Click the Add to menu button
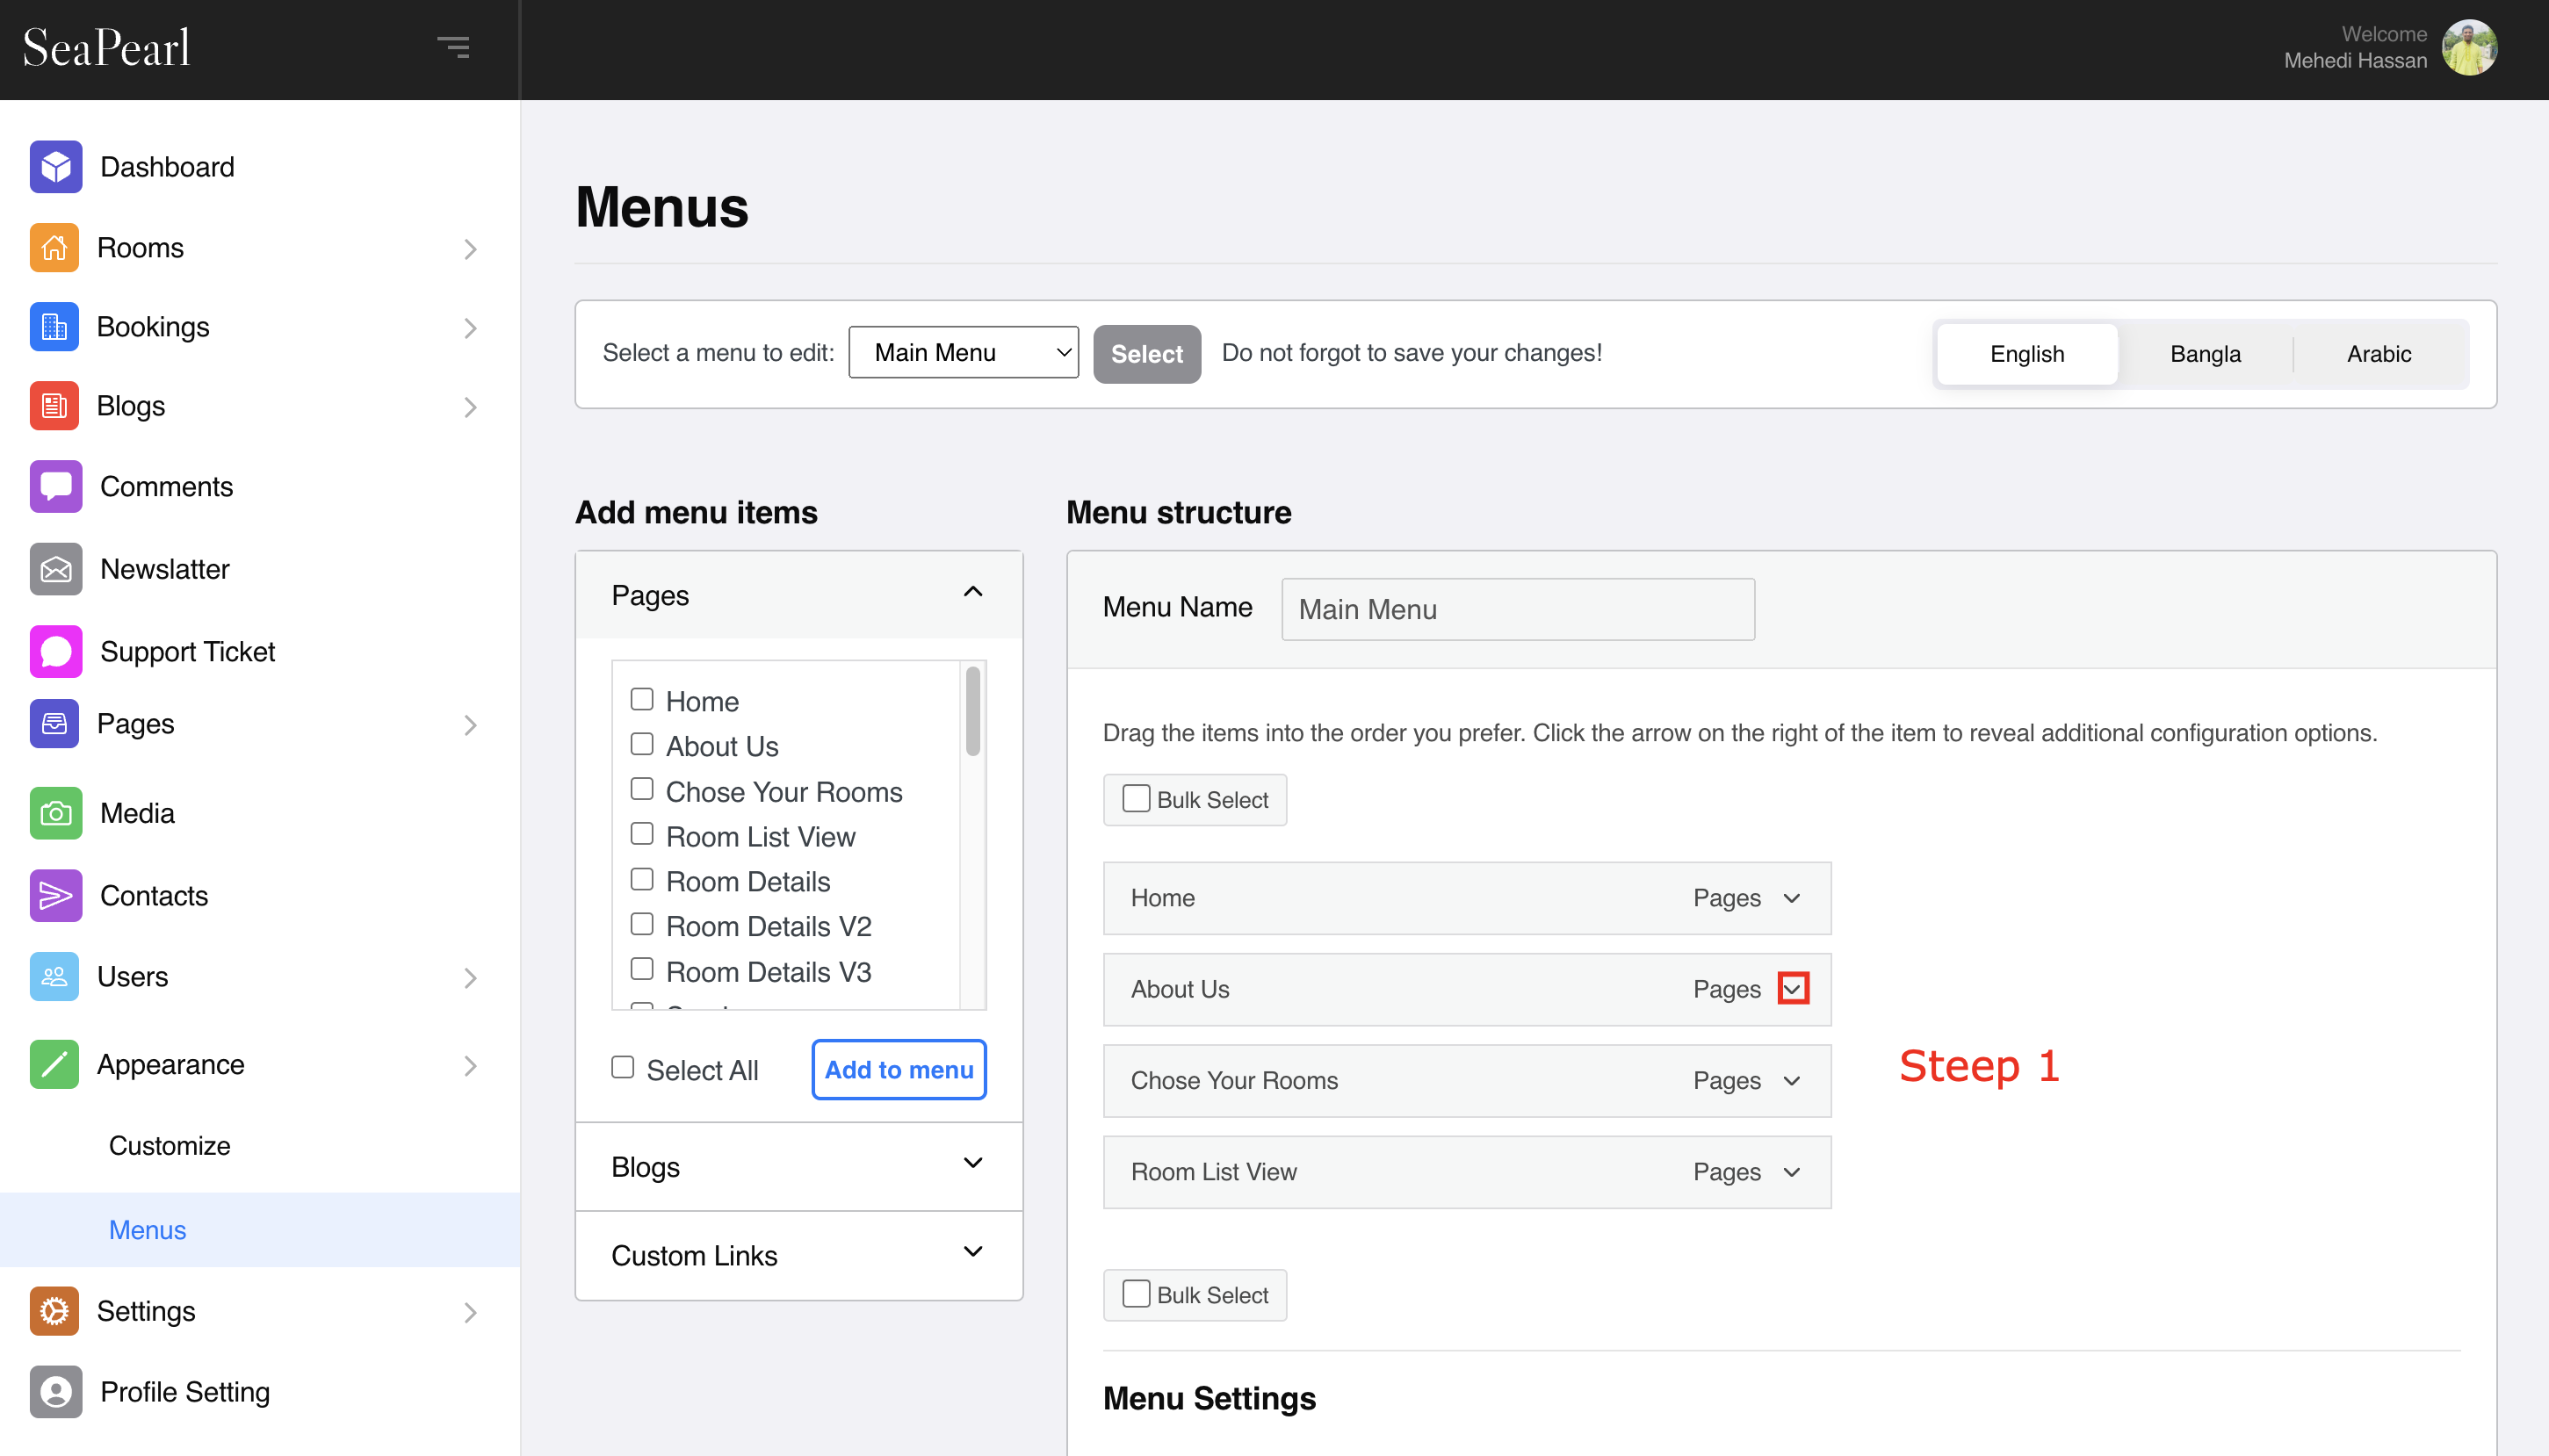Viewport: 2549px width, 1456px height. [899, 1070]
